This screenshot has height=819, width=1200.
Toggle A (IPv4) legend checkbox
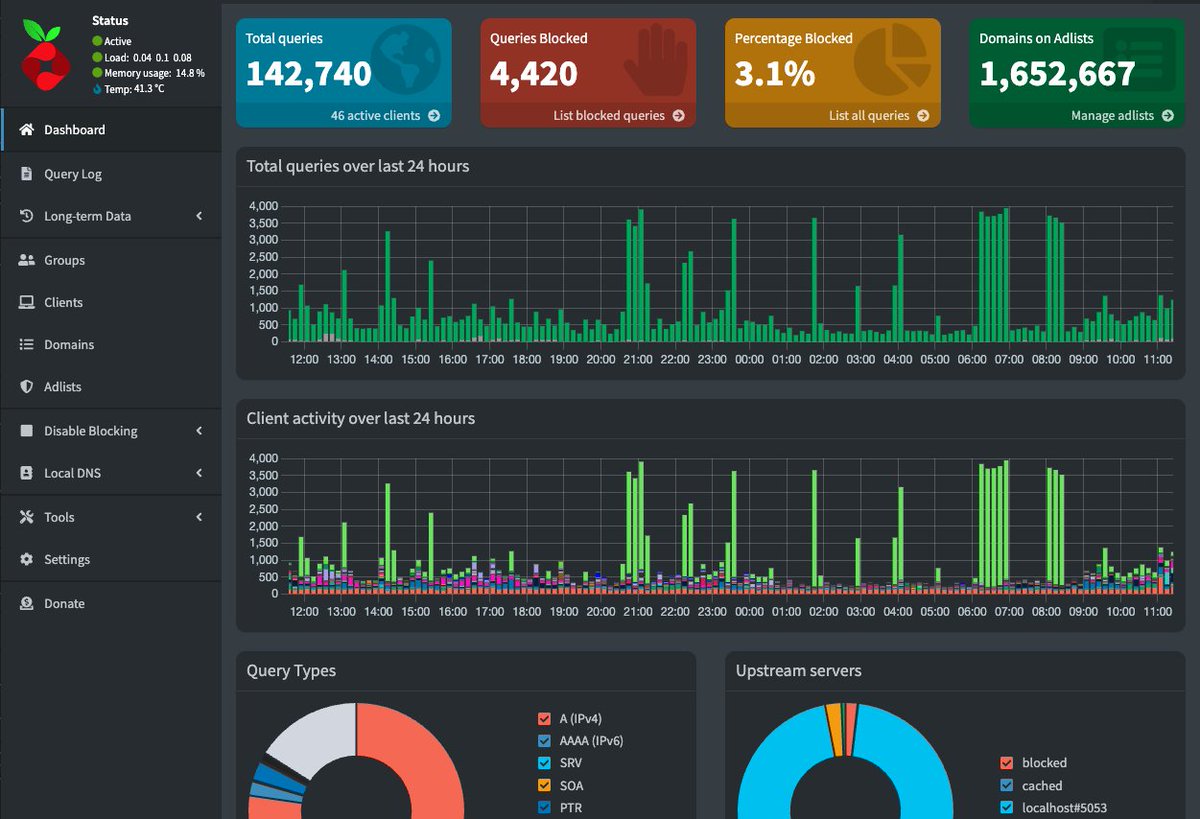(x=544, y=719)
